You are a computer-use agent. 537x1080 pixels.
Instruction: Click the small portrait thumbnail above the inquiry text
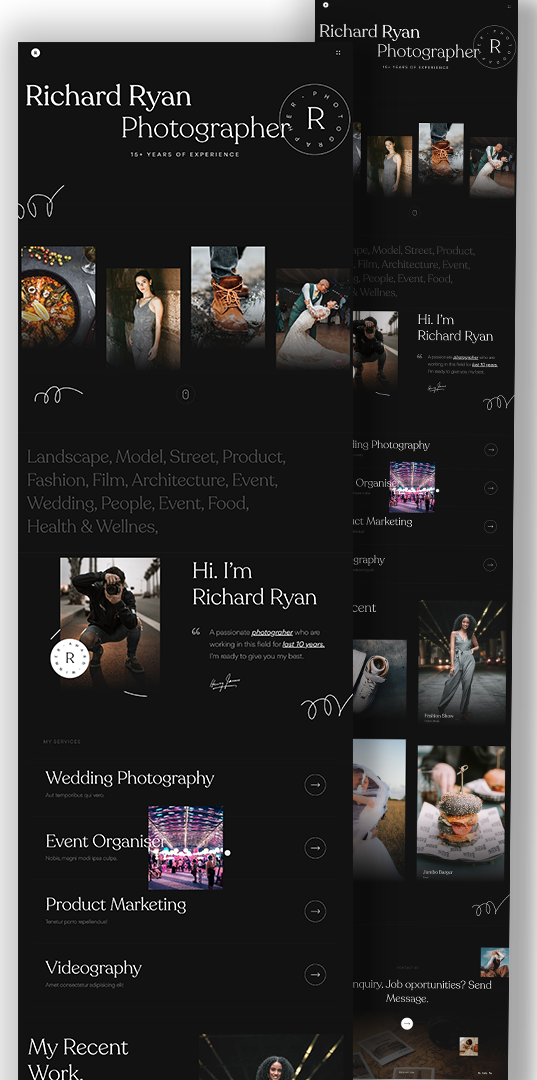point(494,962)
